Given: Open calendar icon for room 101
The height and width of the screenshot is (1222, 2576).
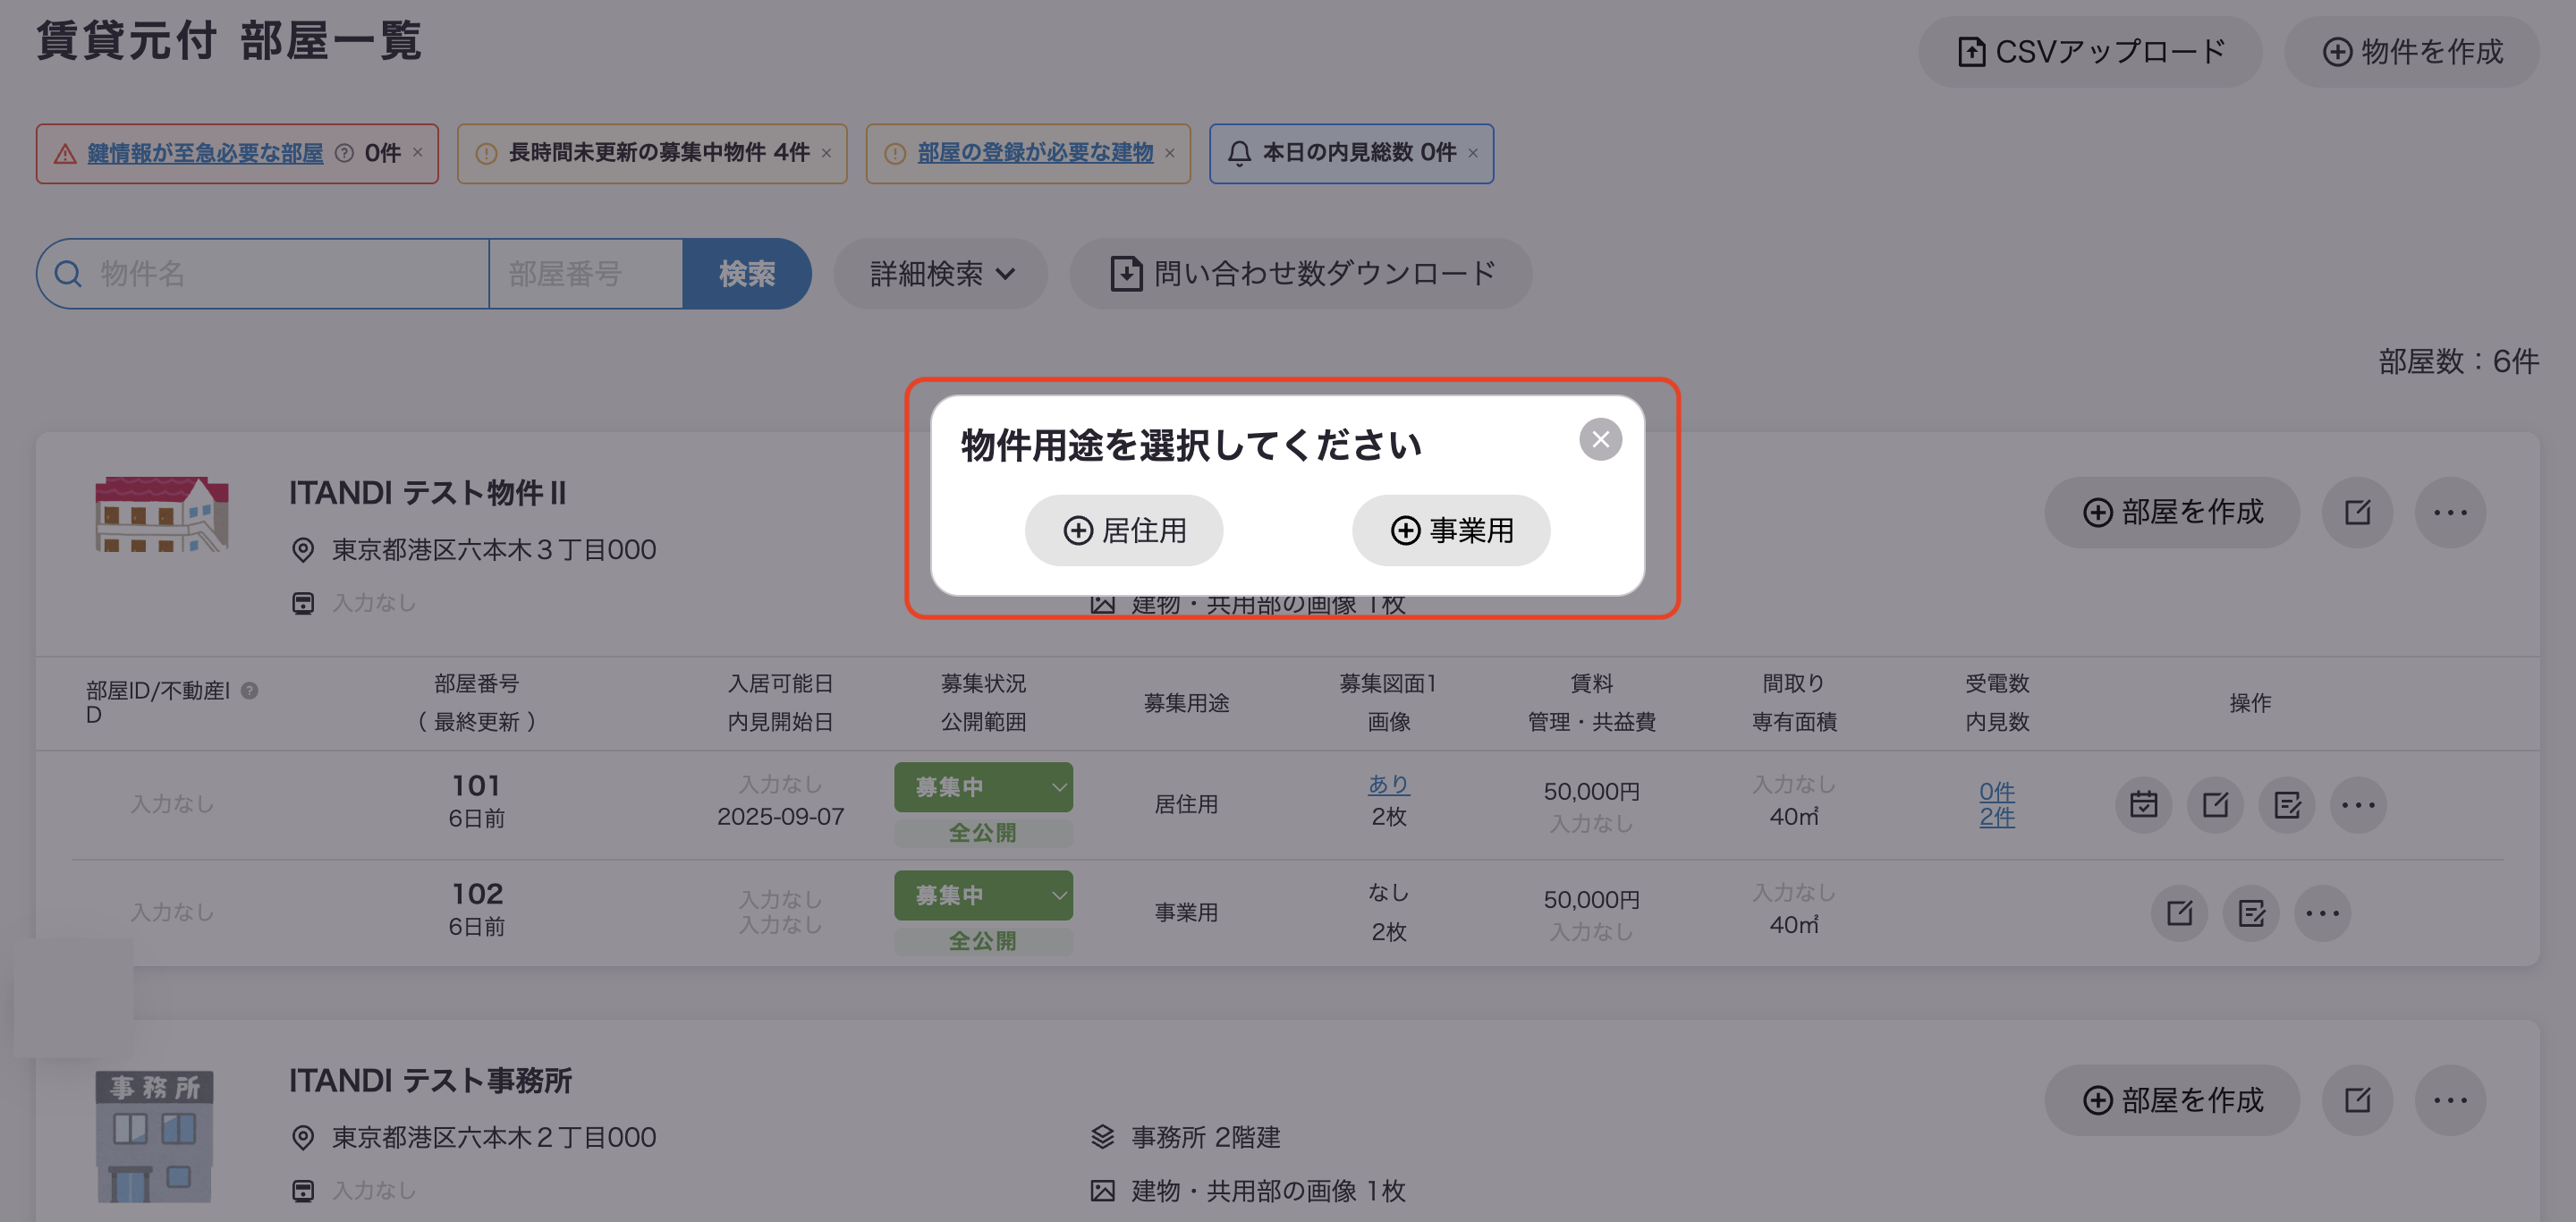Looking at the screenshot, I should point(2143,804).
